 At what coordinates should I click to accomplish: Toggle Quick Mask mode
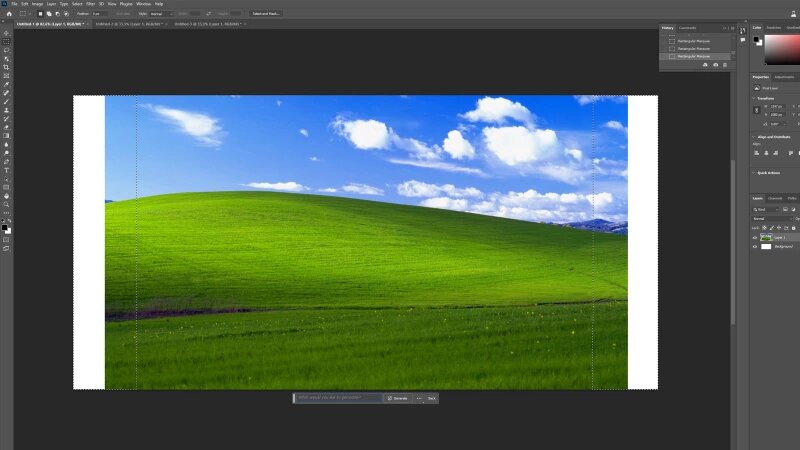(6, 240)
